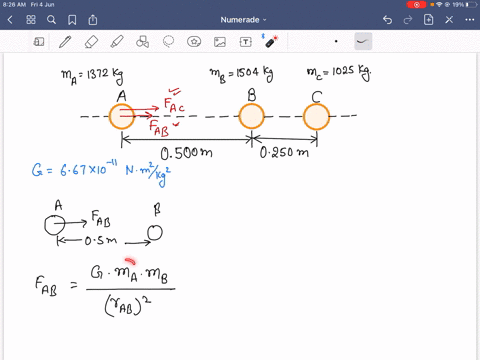Select the Image insert tool
This screenshot has height=360, width=480.
click(220, 42)
